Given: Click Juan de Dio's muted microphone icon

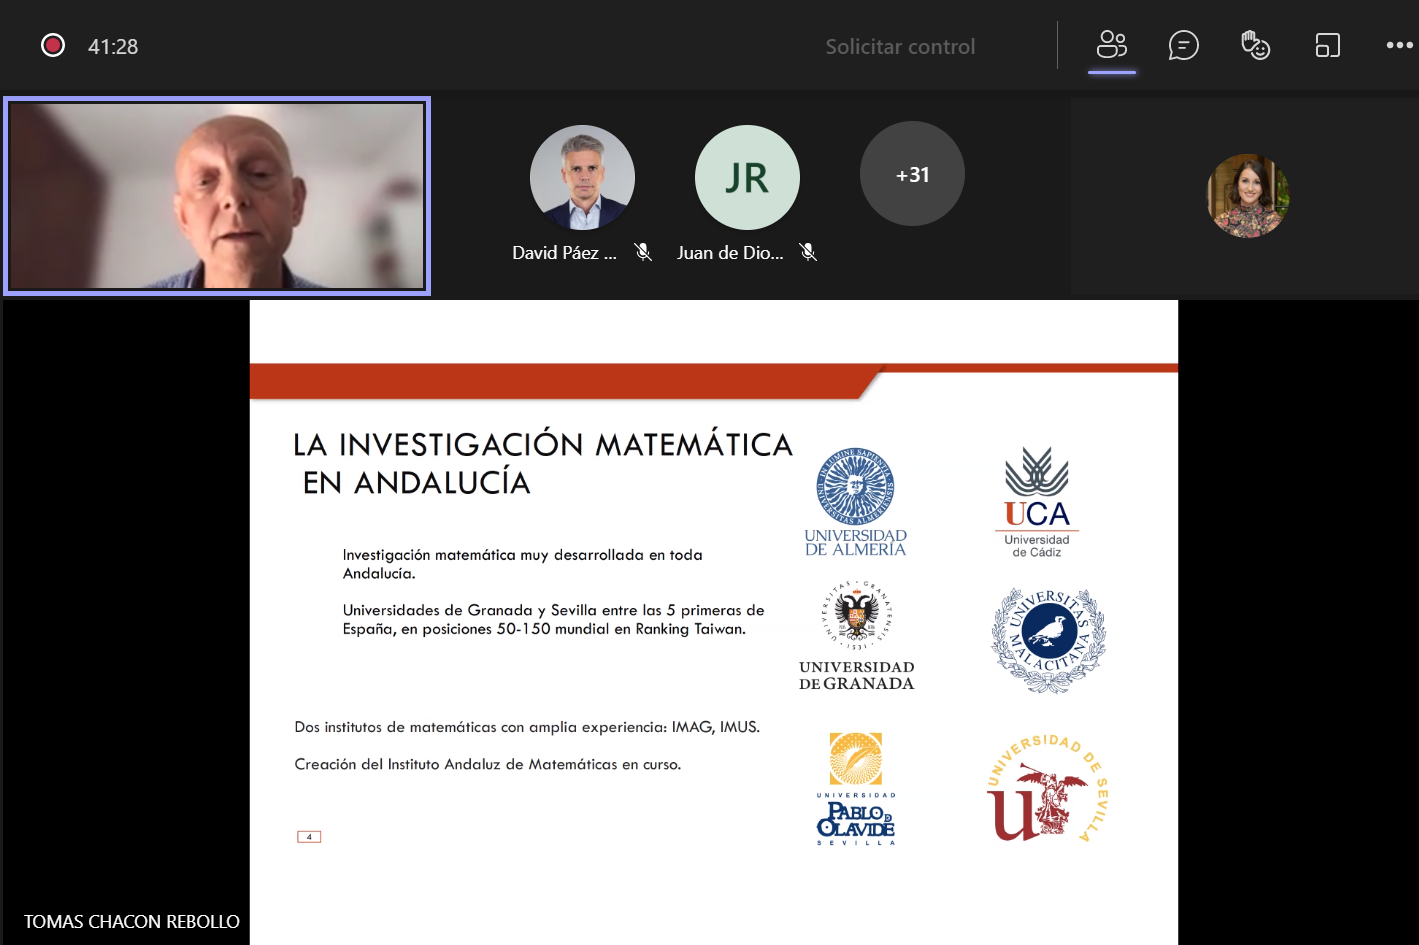Looking at the screenshot, I should pyautogui.click(x=808, y=252).
